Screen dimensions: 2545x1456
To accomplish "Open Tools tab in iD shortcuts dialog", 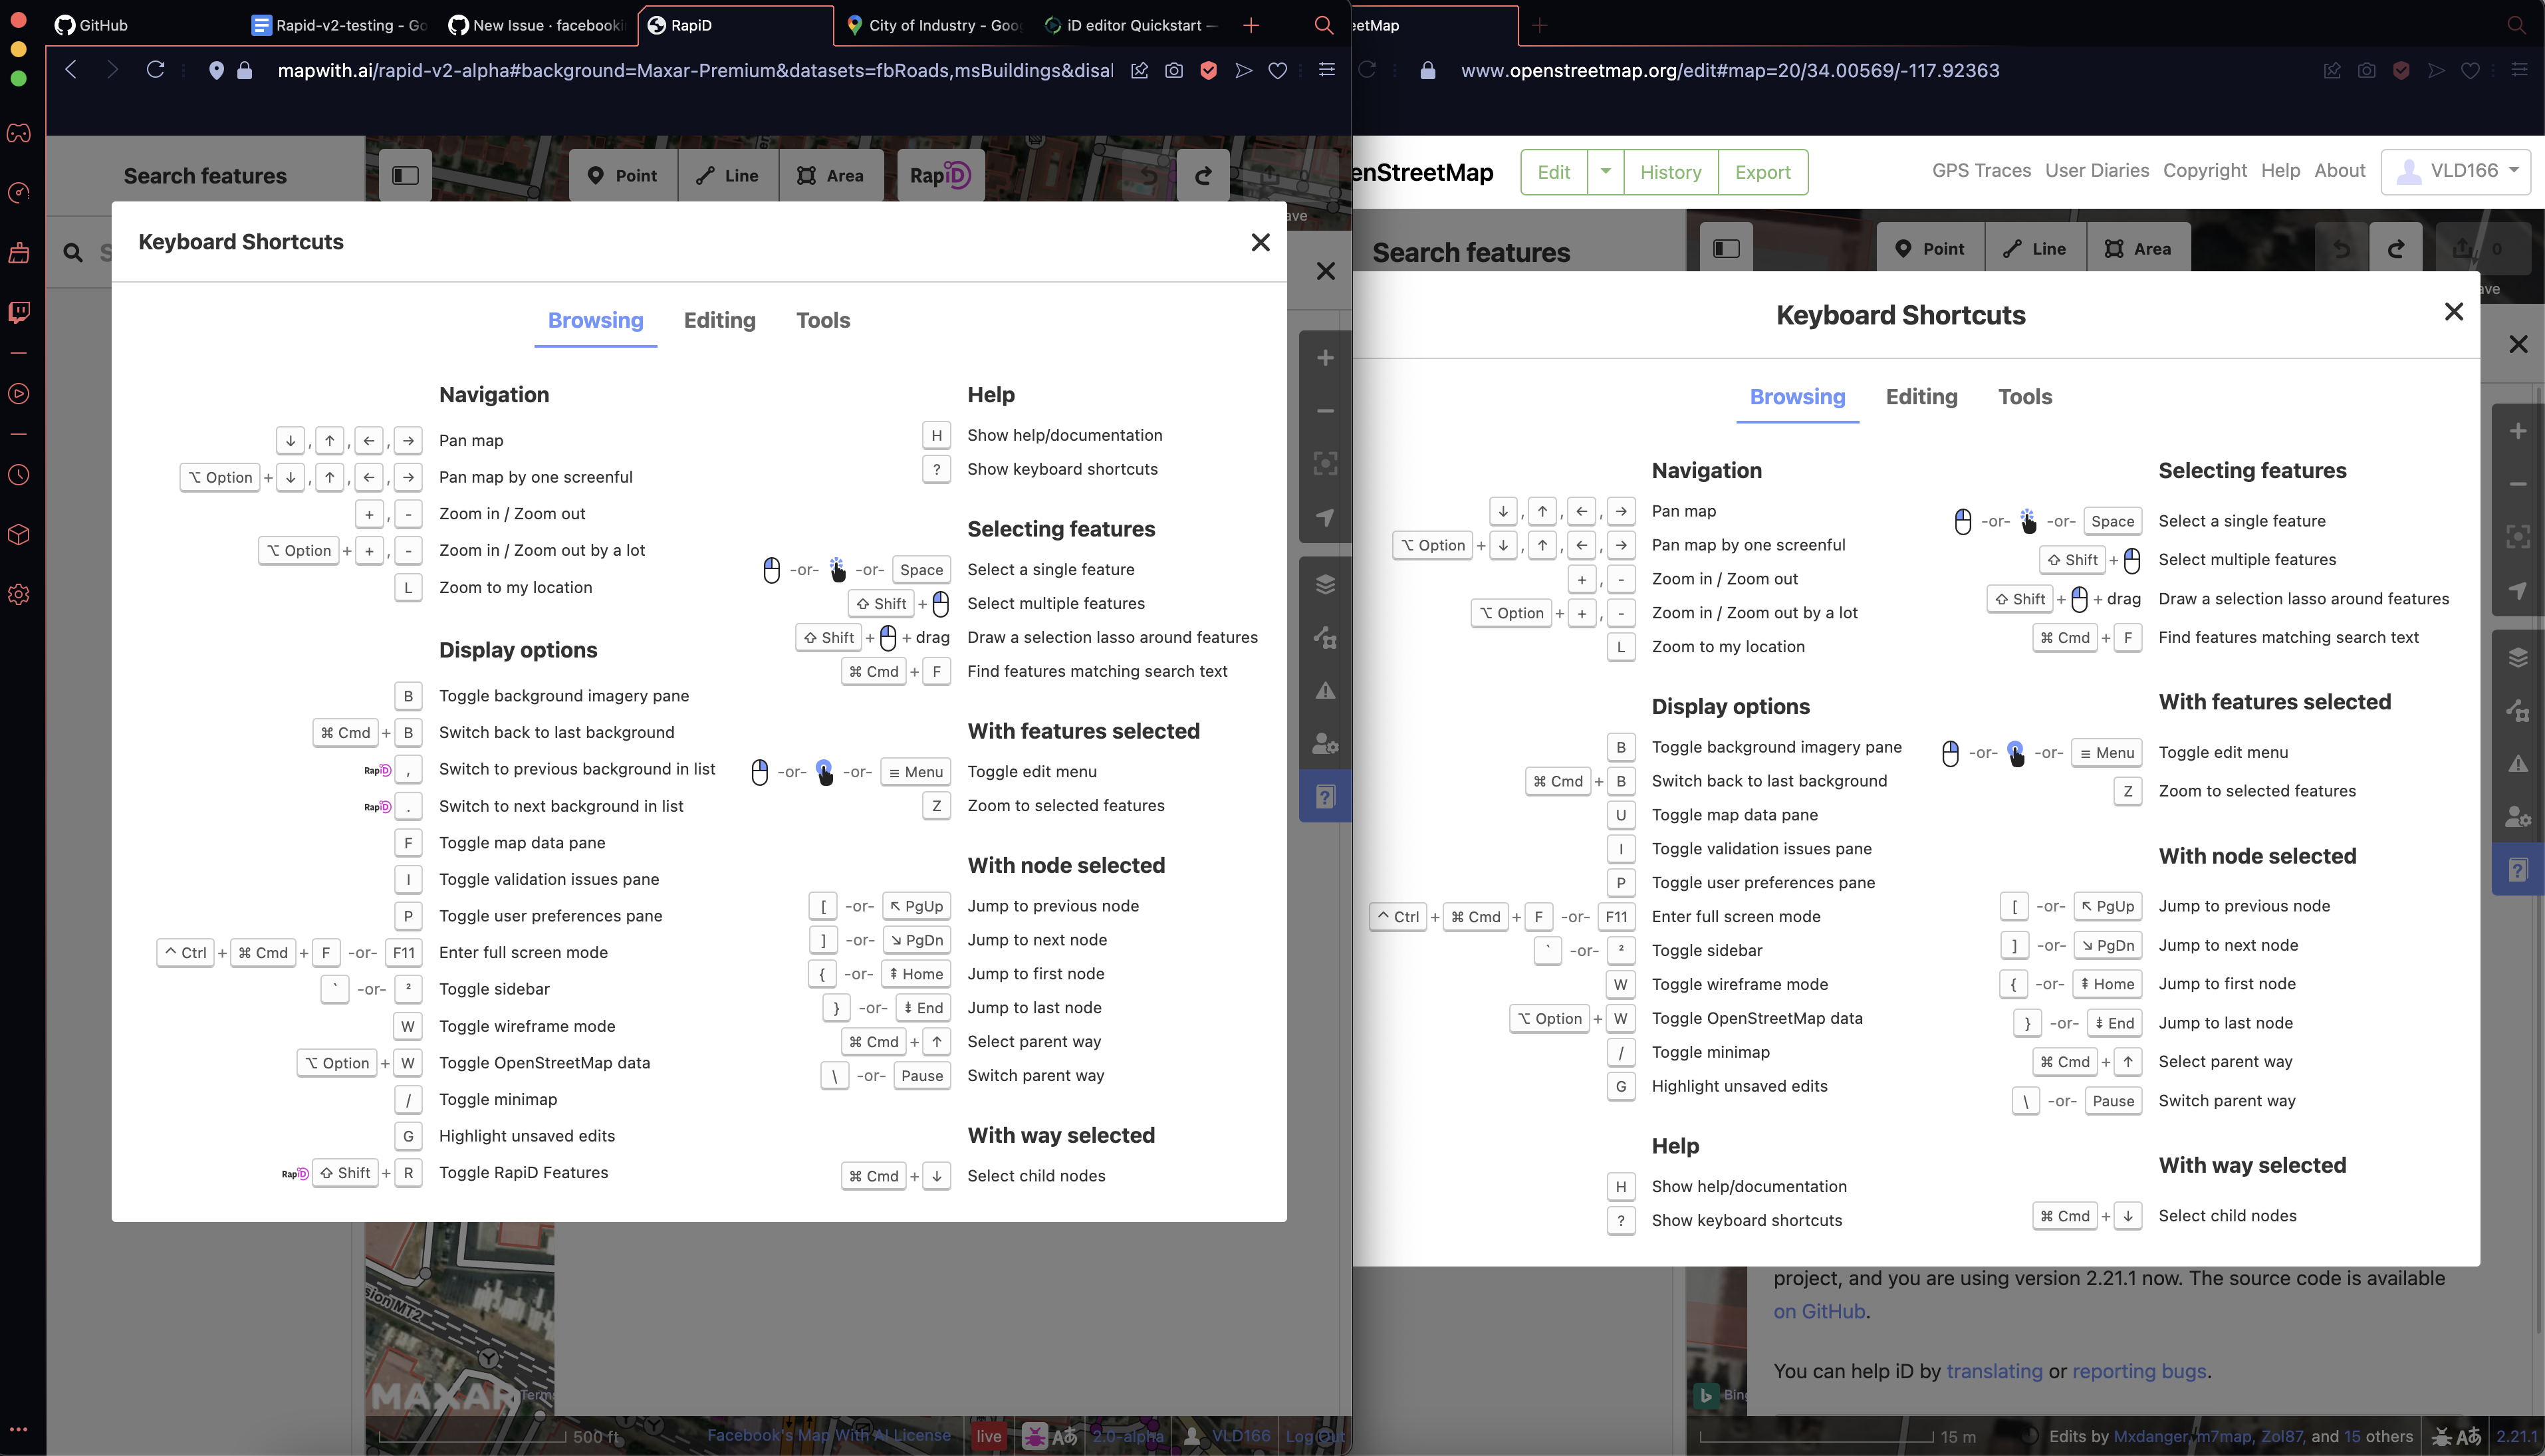I will (2025, 397).
